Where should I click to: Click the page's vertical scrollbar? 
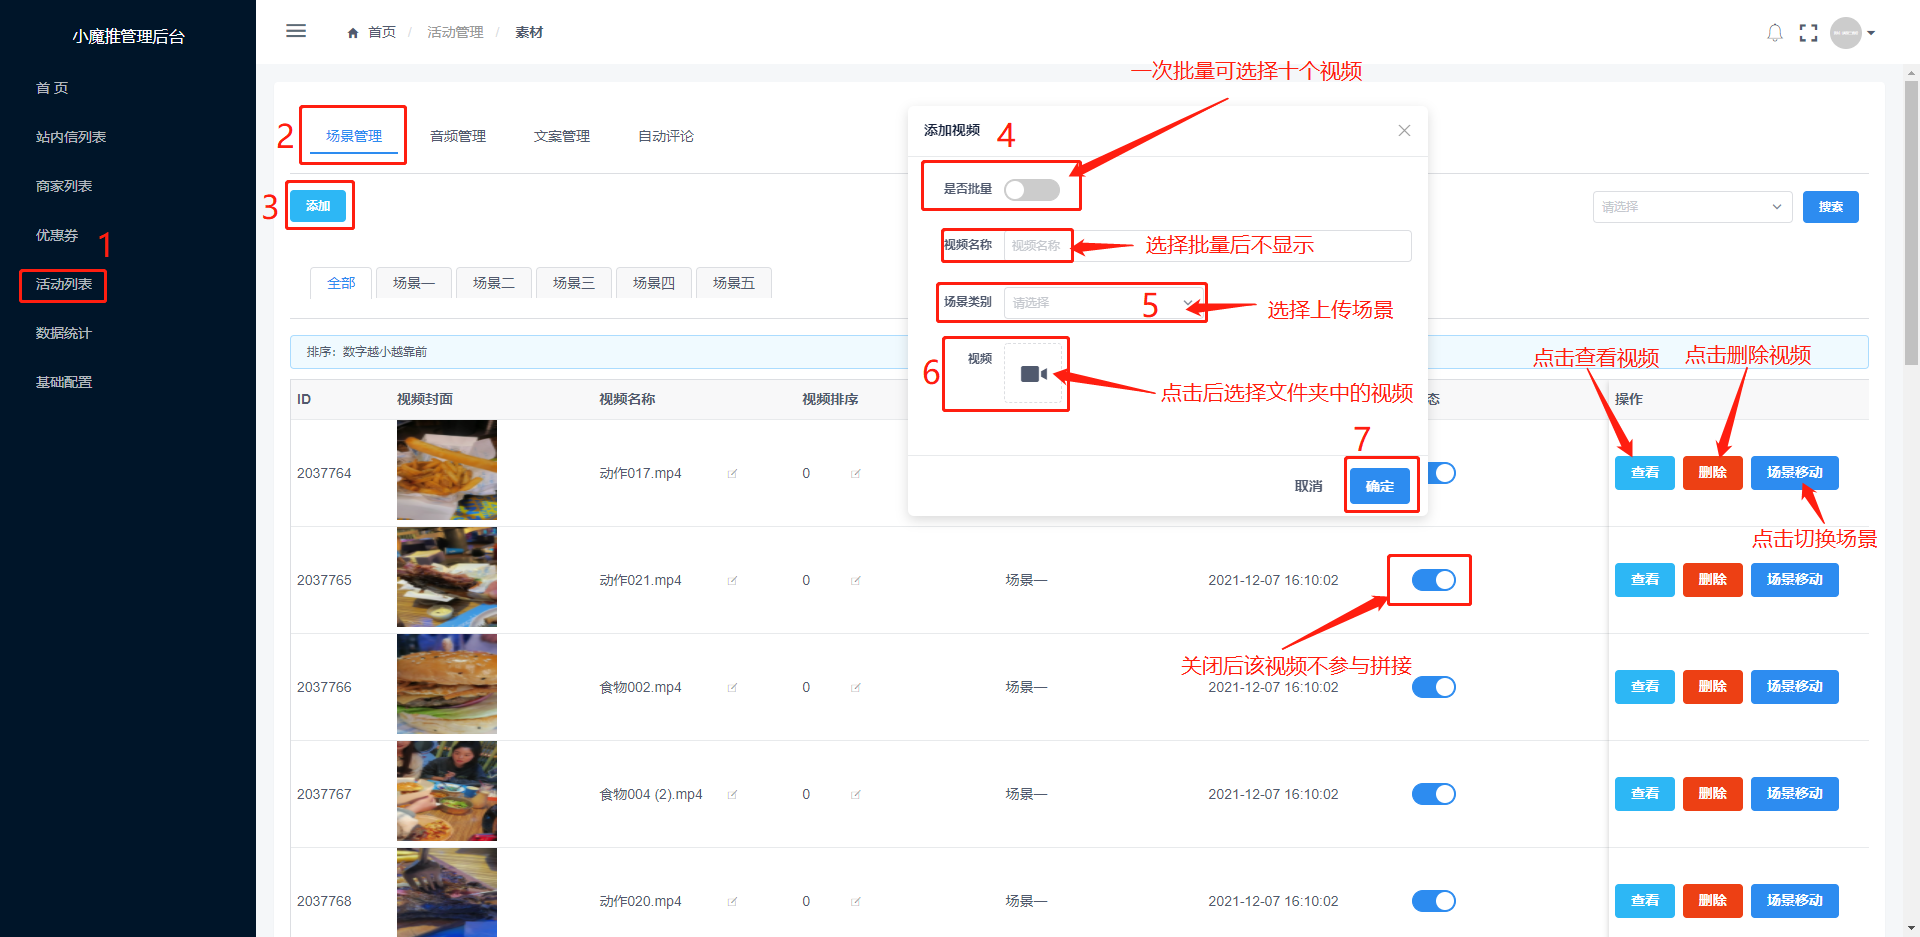click(1911, 220)
